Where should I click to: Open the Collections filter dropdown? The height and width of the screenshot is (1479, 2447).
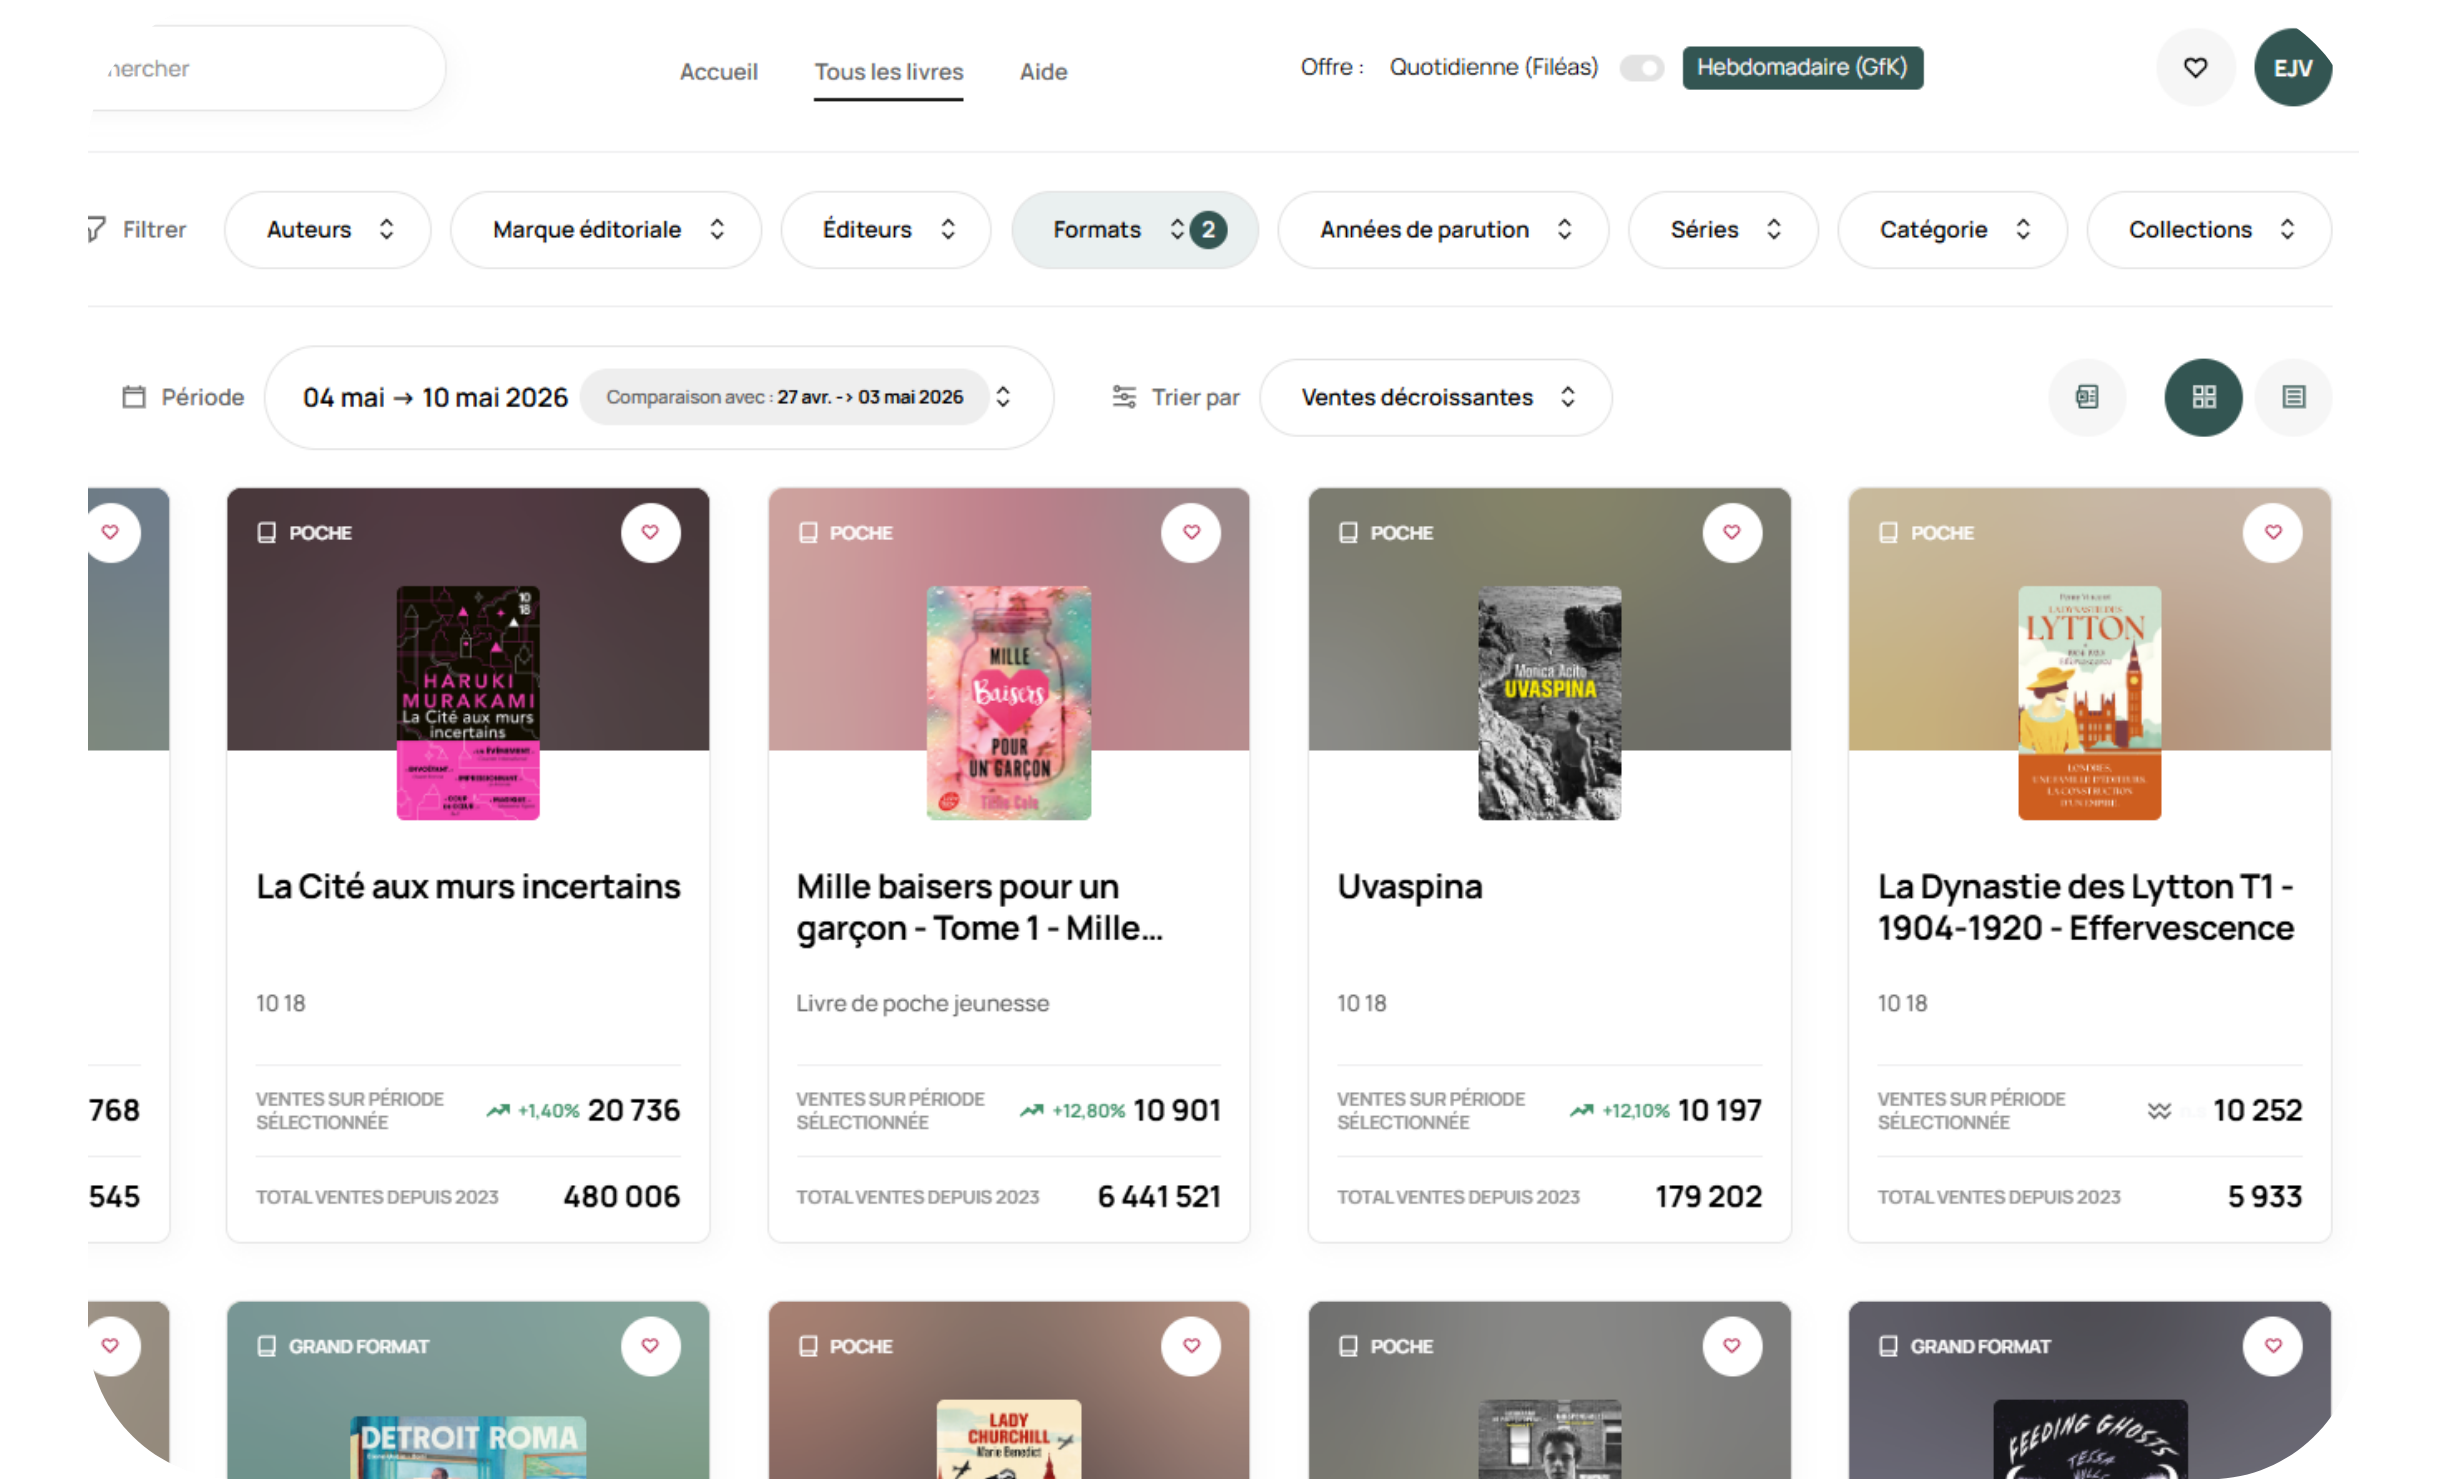coord(2208,230)
